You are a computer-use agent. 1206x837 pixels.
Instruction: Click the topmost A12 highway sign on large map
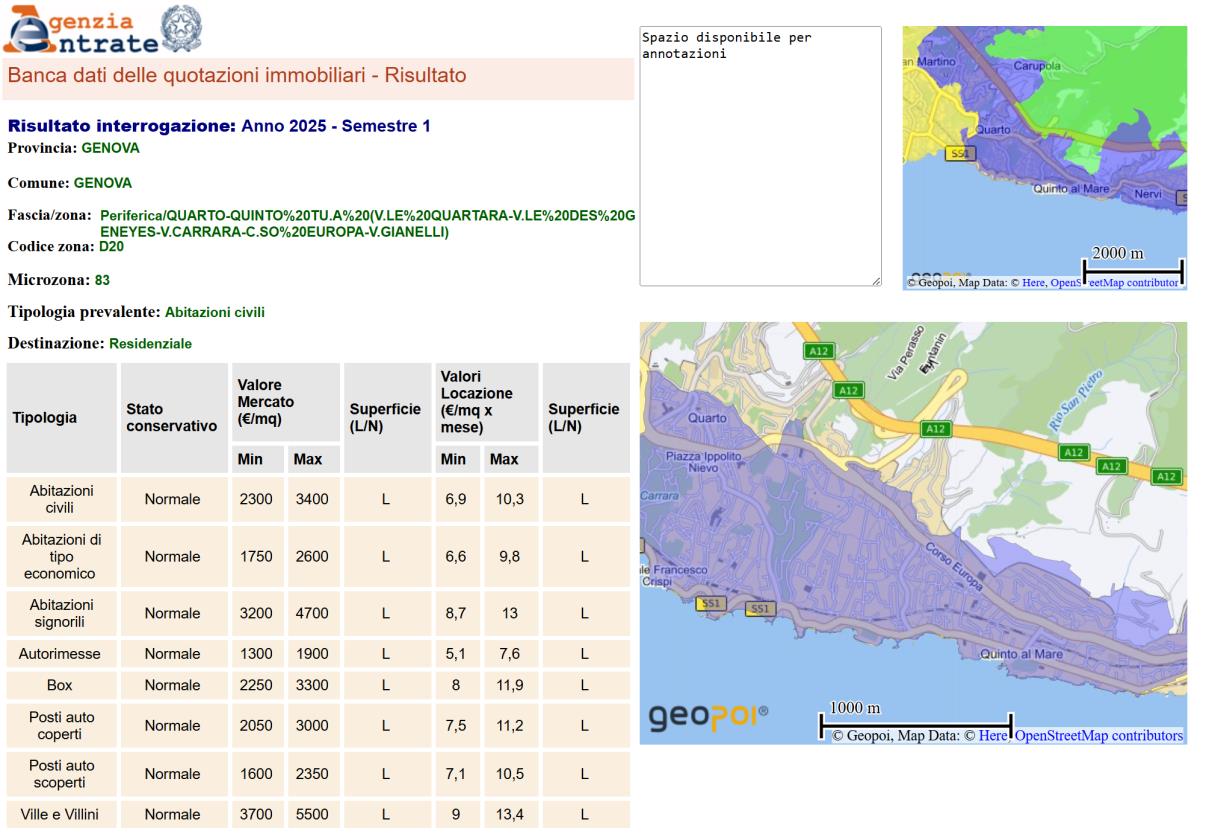pos(818,351)
